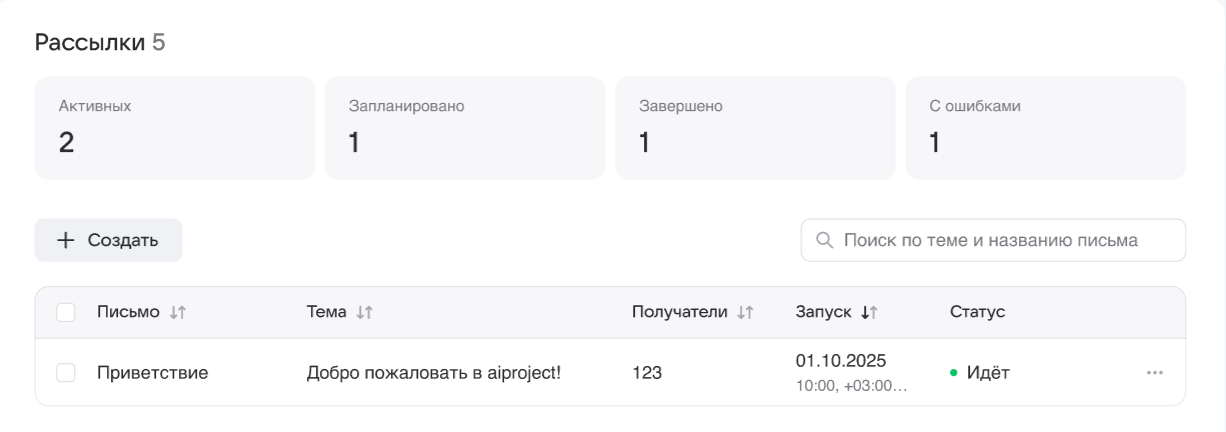Click the Статус column header
The height and width of the screenshot is (432, 1226).
(977, 313)
